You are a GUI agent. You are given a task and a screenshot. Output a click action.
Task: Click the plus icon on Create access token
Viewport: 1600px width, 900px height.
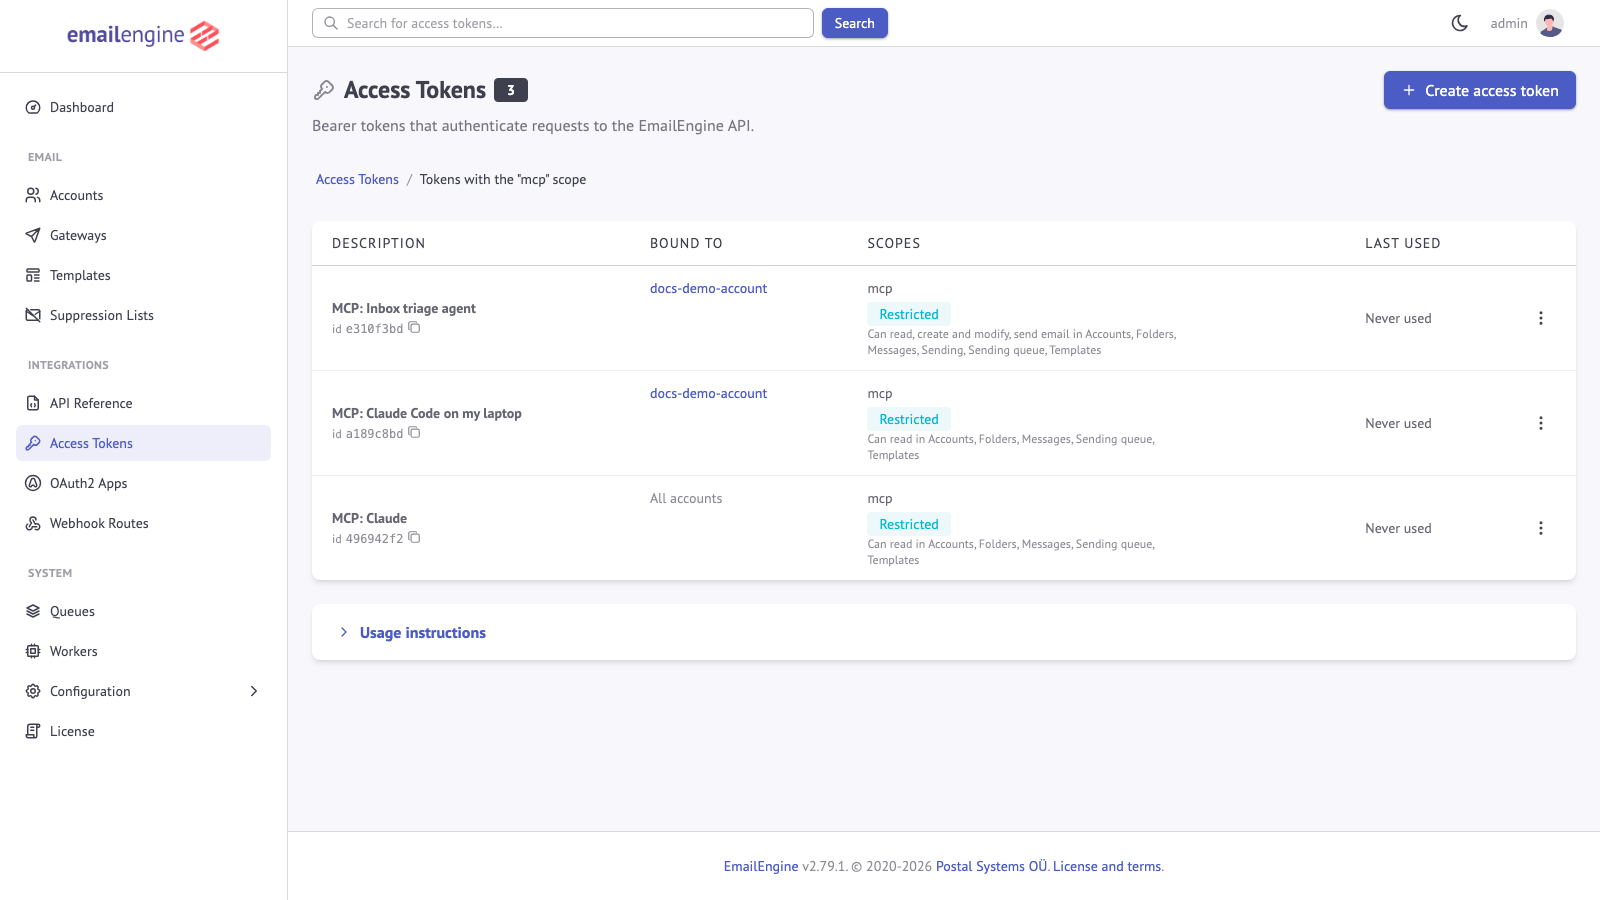1409,90
